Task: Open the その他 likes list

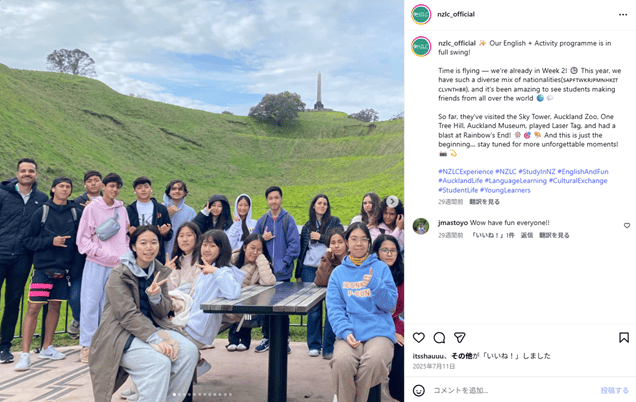Action: 461,356
